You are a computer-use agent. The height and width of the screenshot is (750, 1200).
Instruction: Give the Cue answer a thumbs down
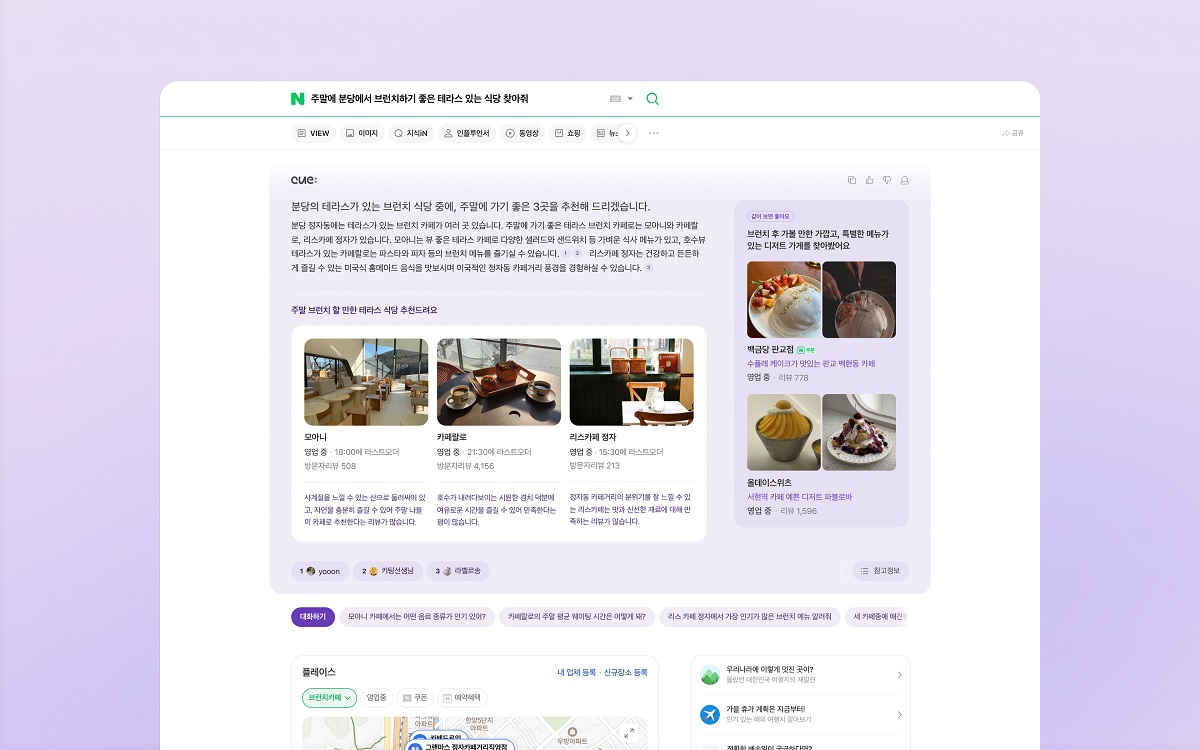click(x=887, y=180)
